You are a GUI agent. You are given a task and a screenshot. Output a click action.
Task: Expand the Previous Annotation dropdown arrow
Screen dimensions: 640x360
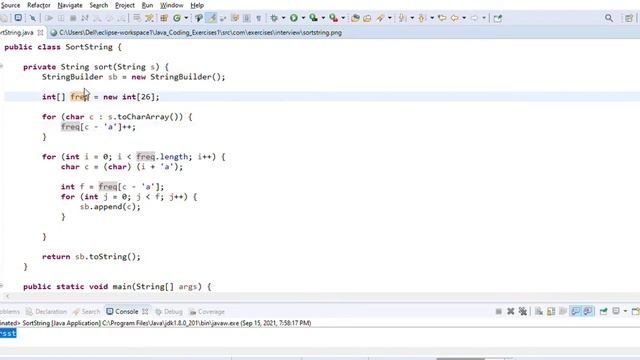point(432,18)
